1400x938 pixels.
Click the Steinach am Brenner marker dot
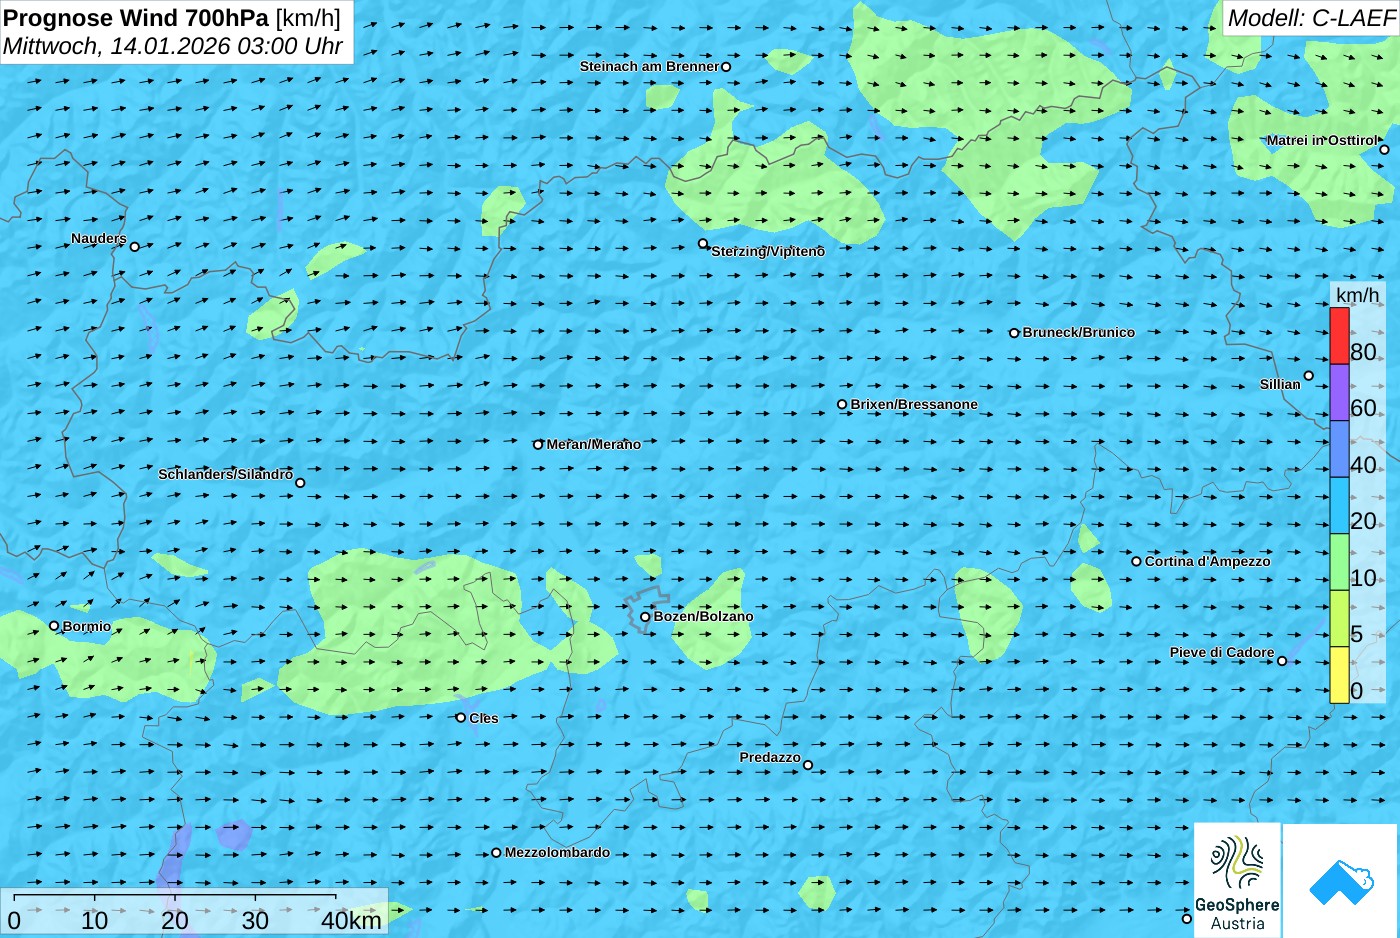tap(726, 67)
